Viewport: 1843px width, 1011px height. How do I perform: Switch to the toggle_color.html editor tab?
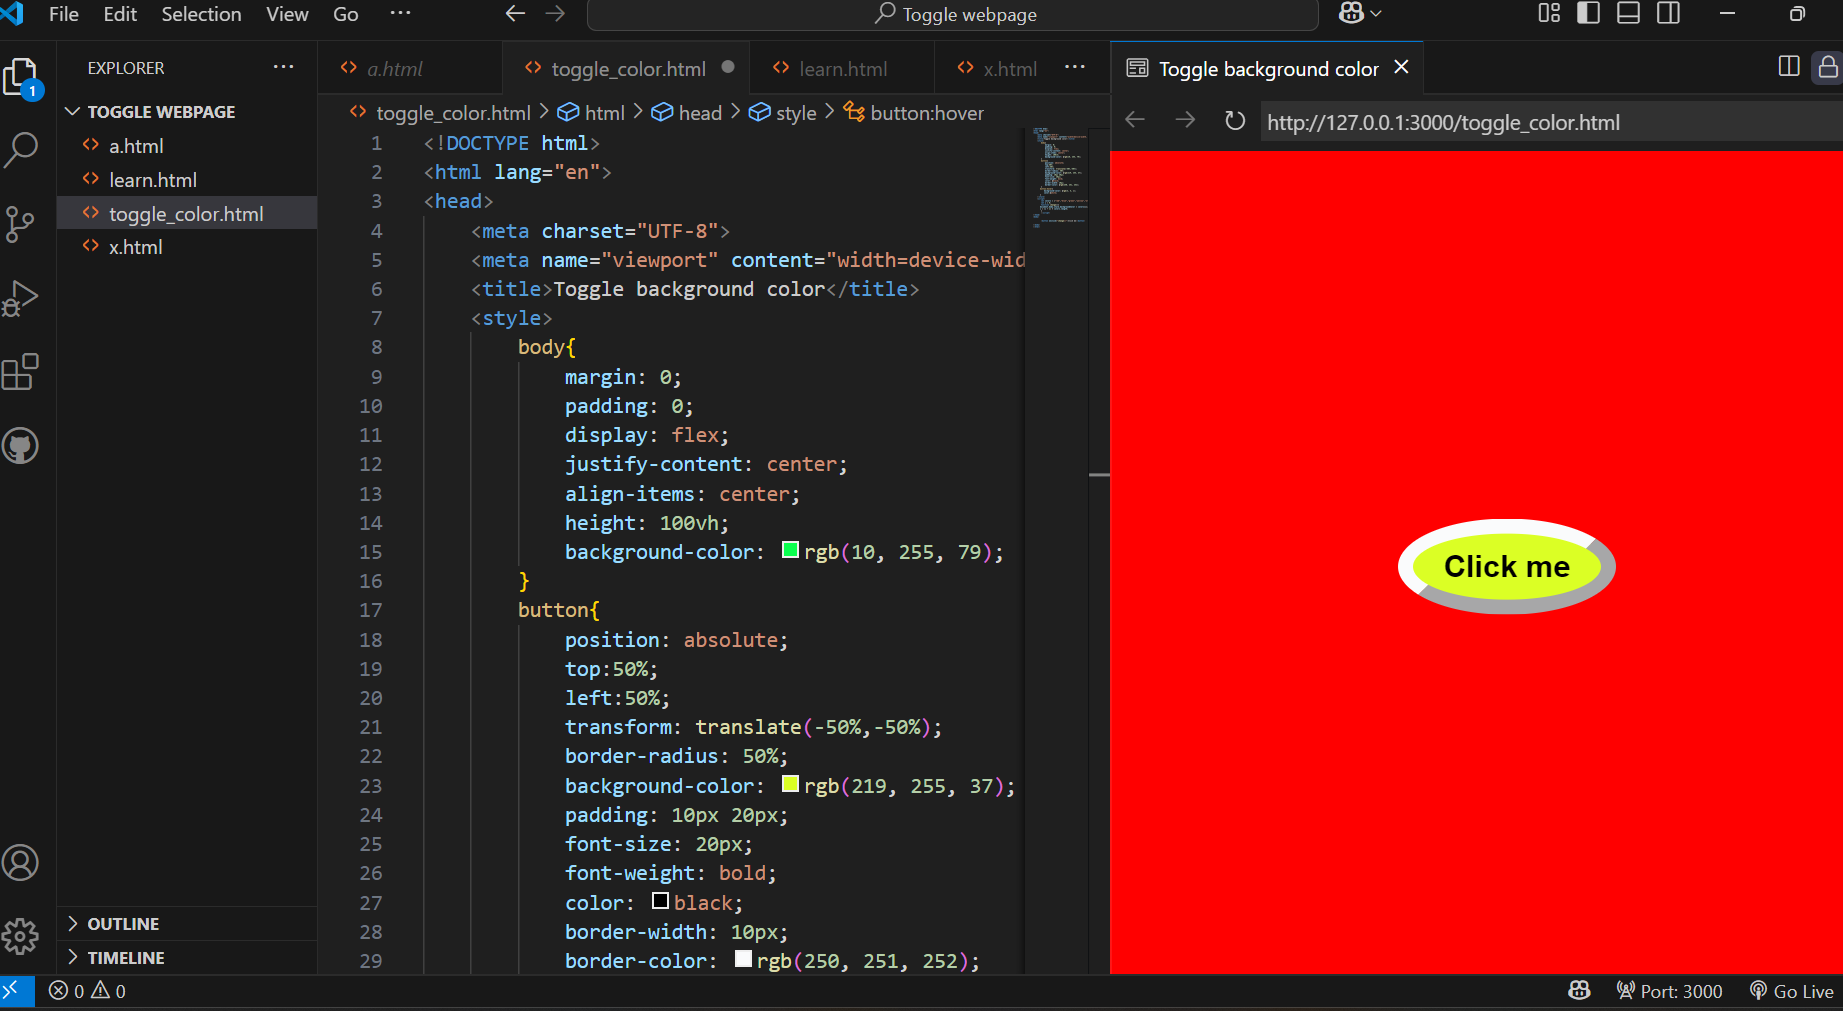(x=628, y=68)
